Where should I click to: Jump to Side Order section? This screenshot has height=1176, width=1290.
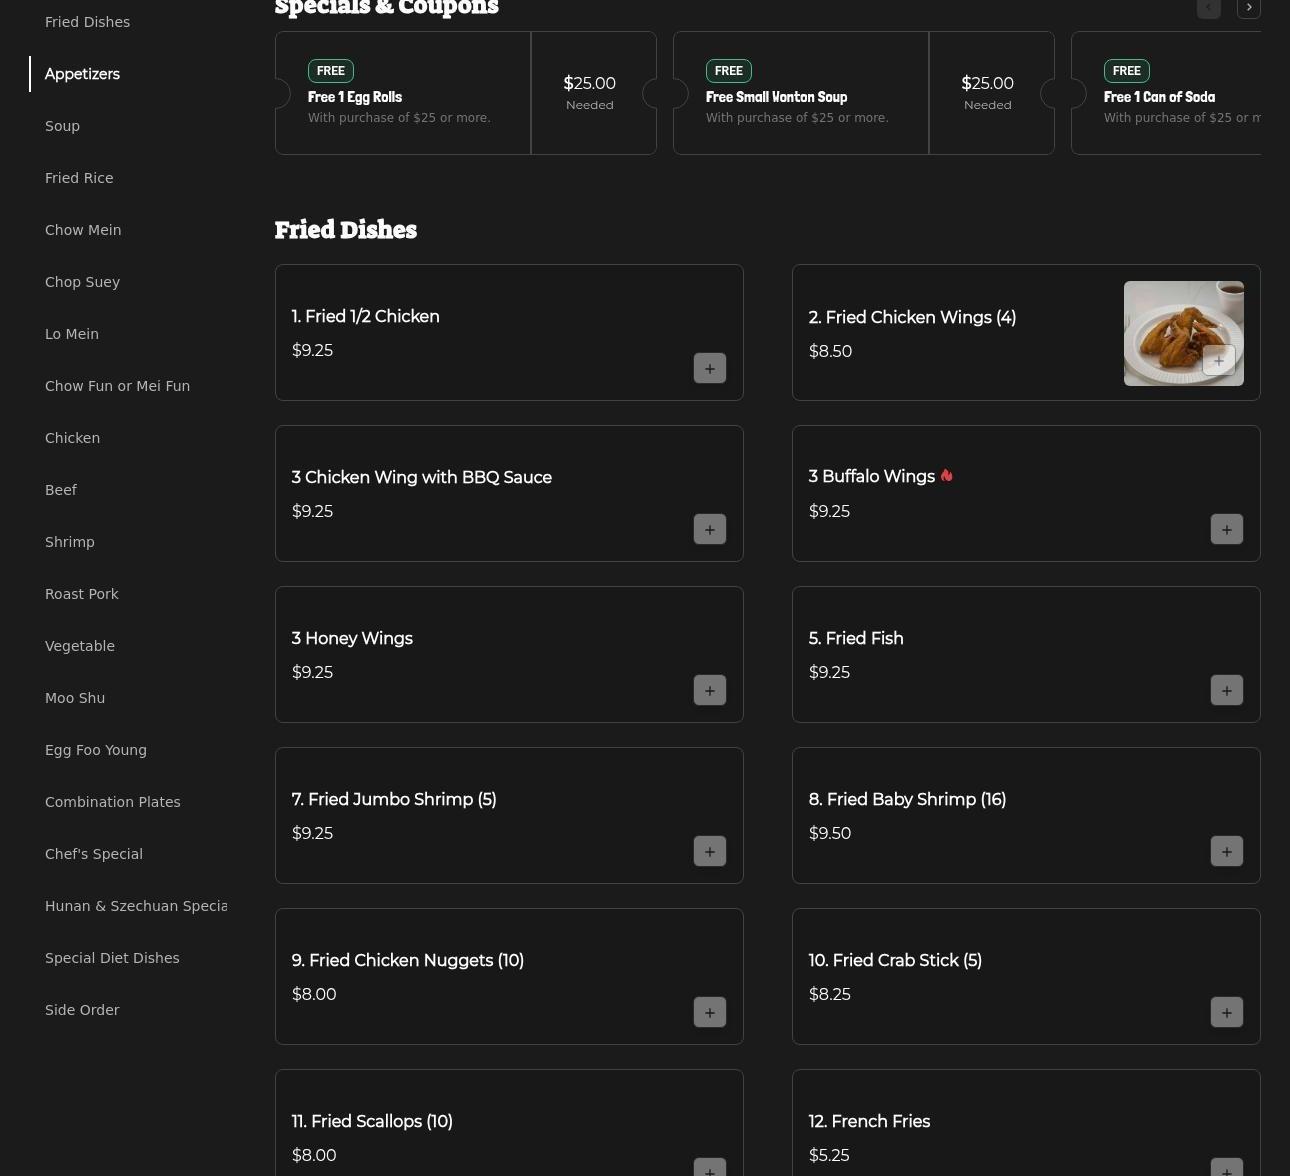pos(82,1010)
